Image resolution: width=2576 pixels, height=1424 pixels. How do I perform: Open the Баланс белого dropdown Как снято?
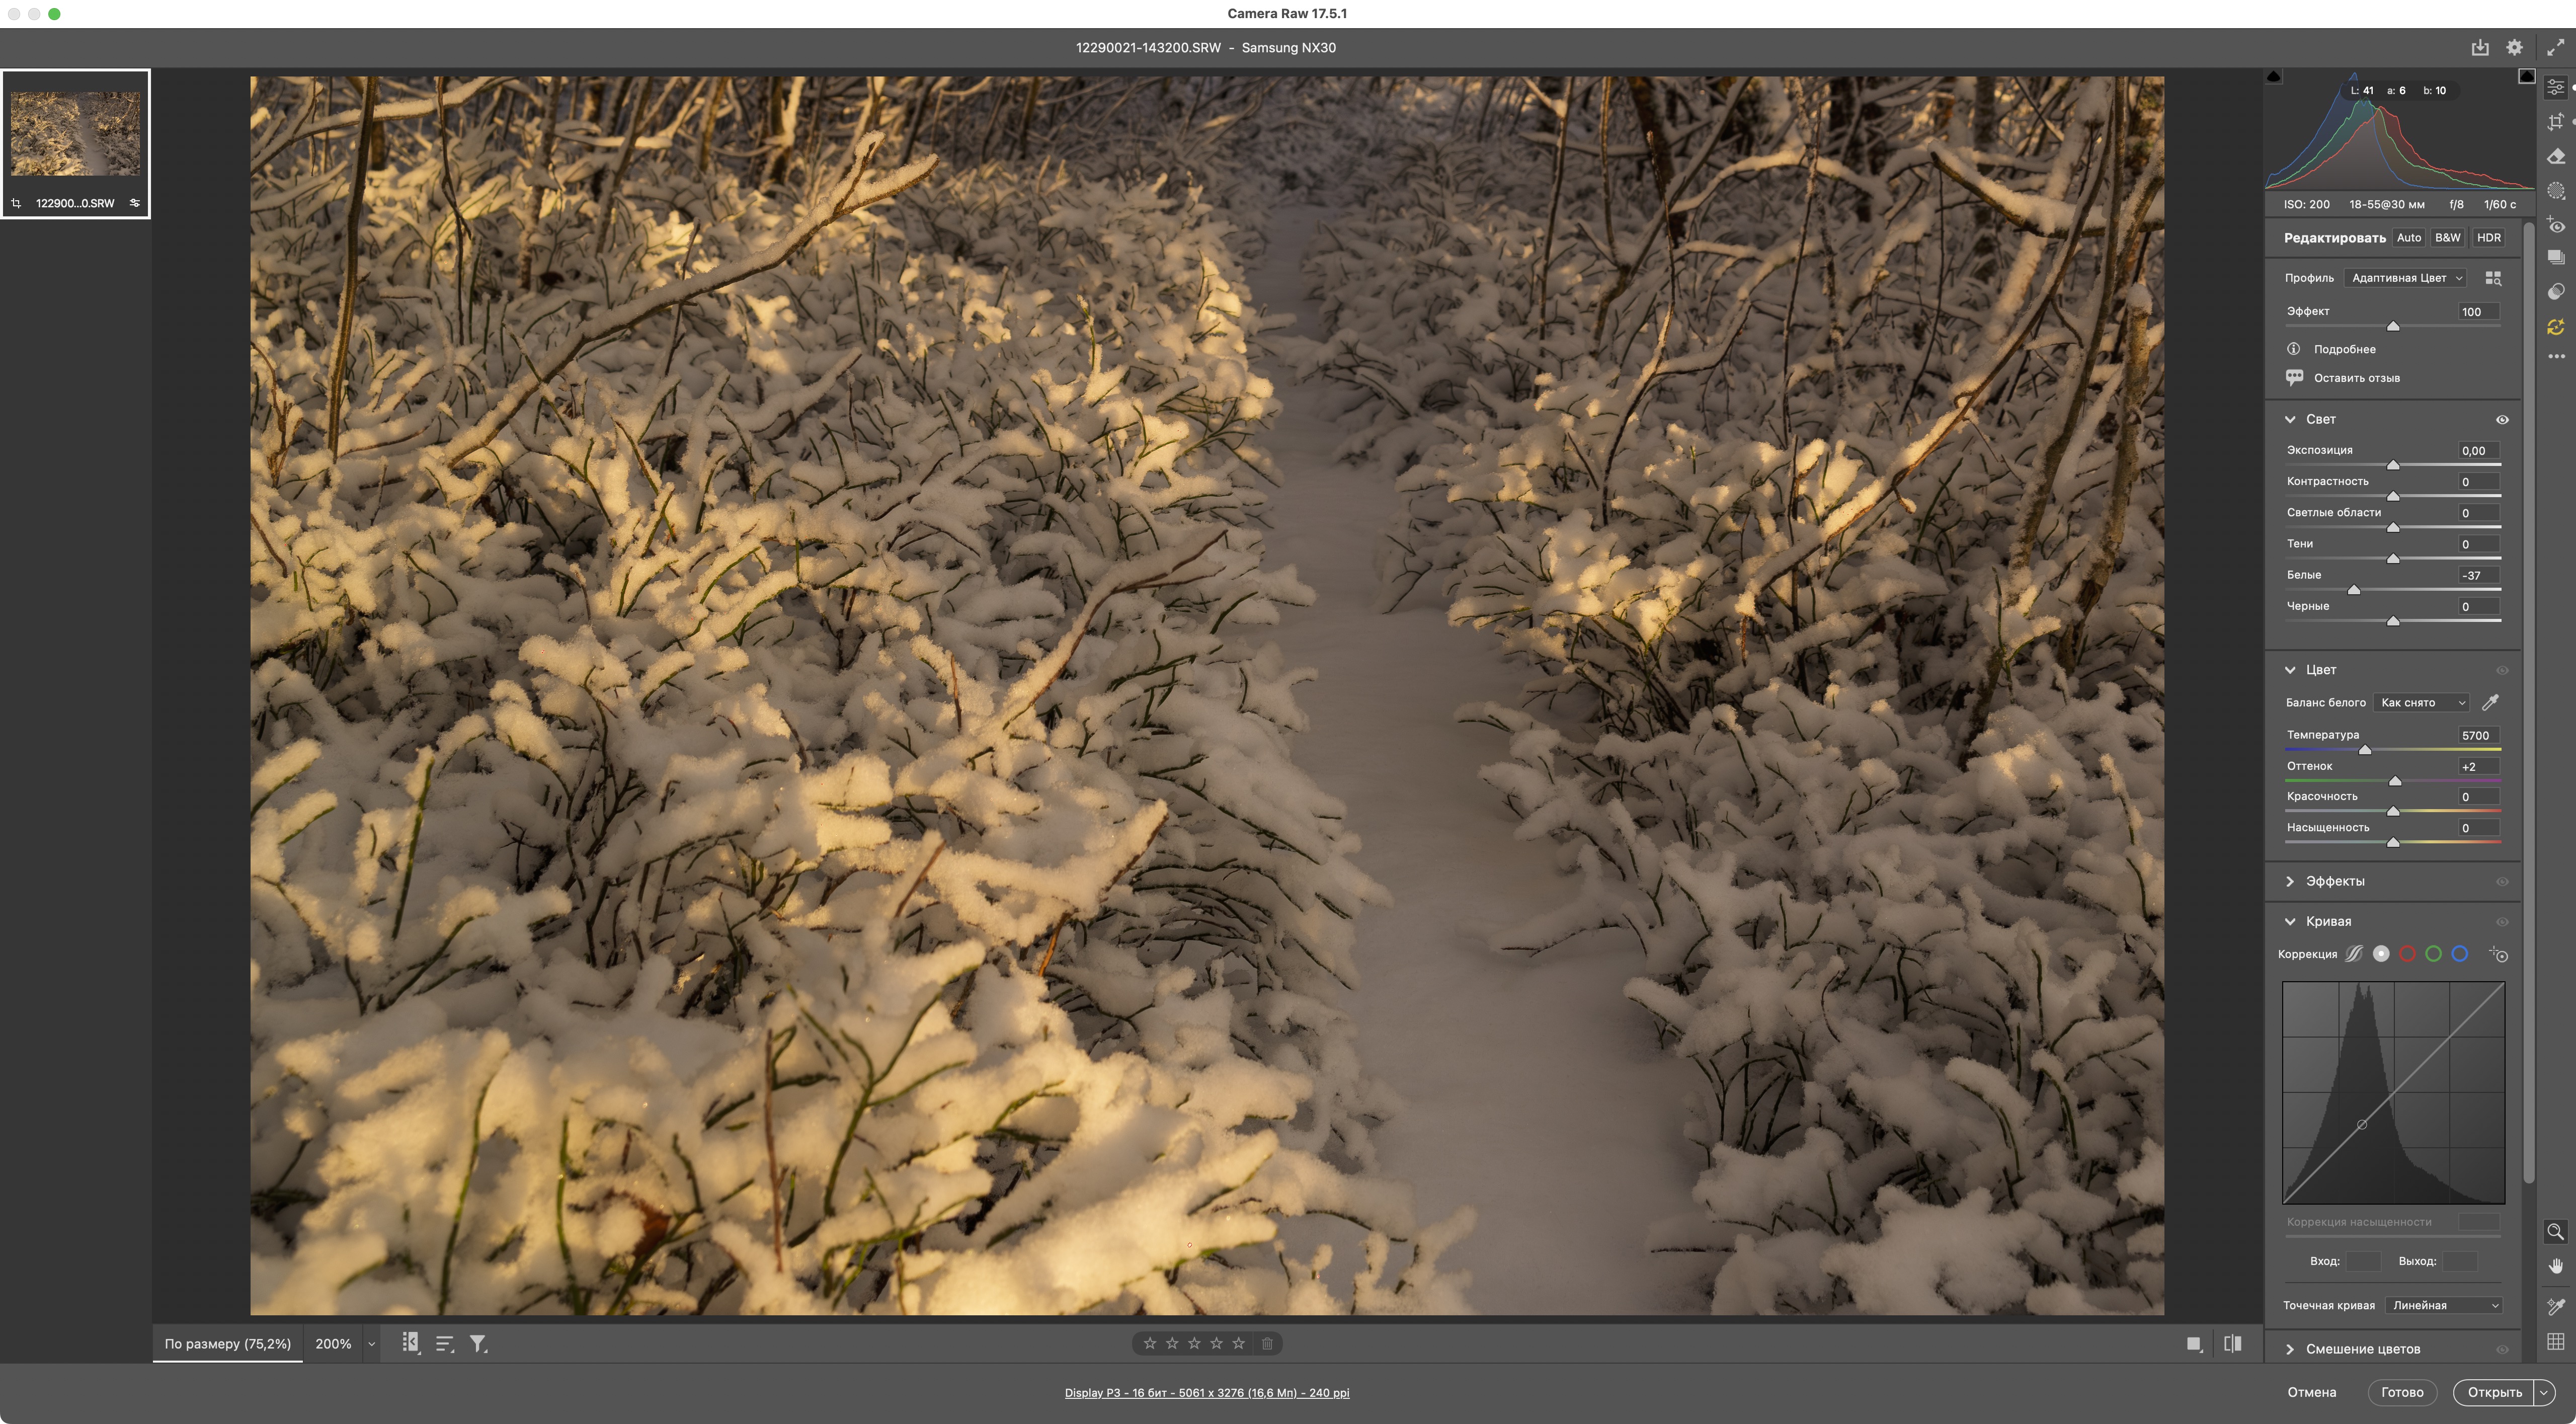[x=2421, y=703]
